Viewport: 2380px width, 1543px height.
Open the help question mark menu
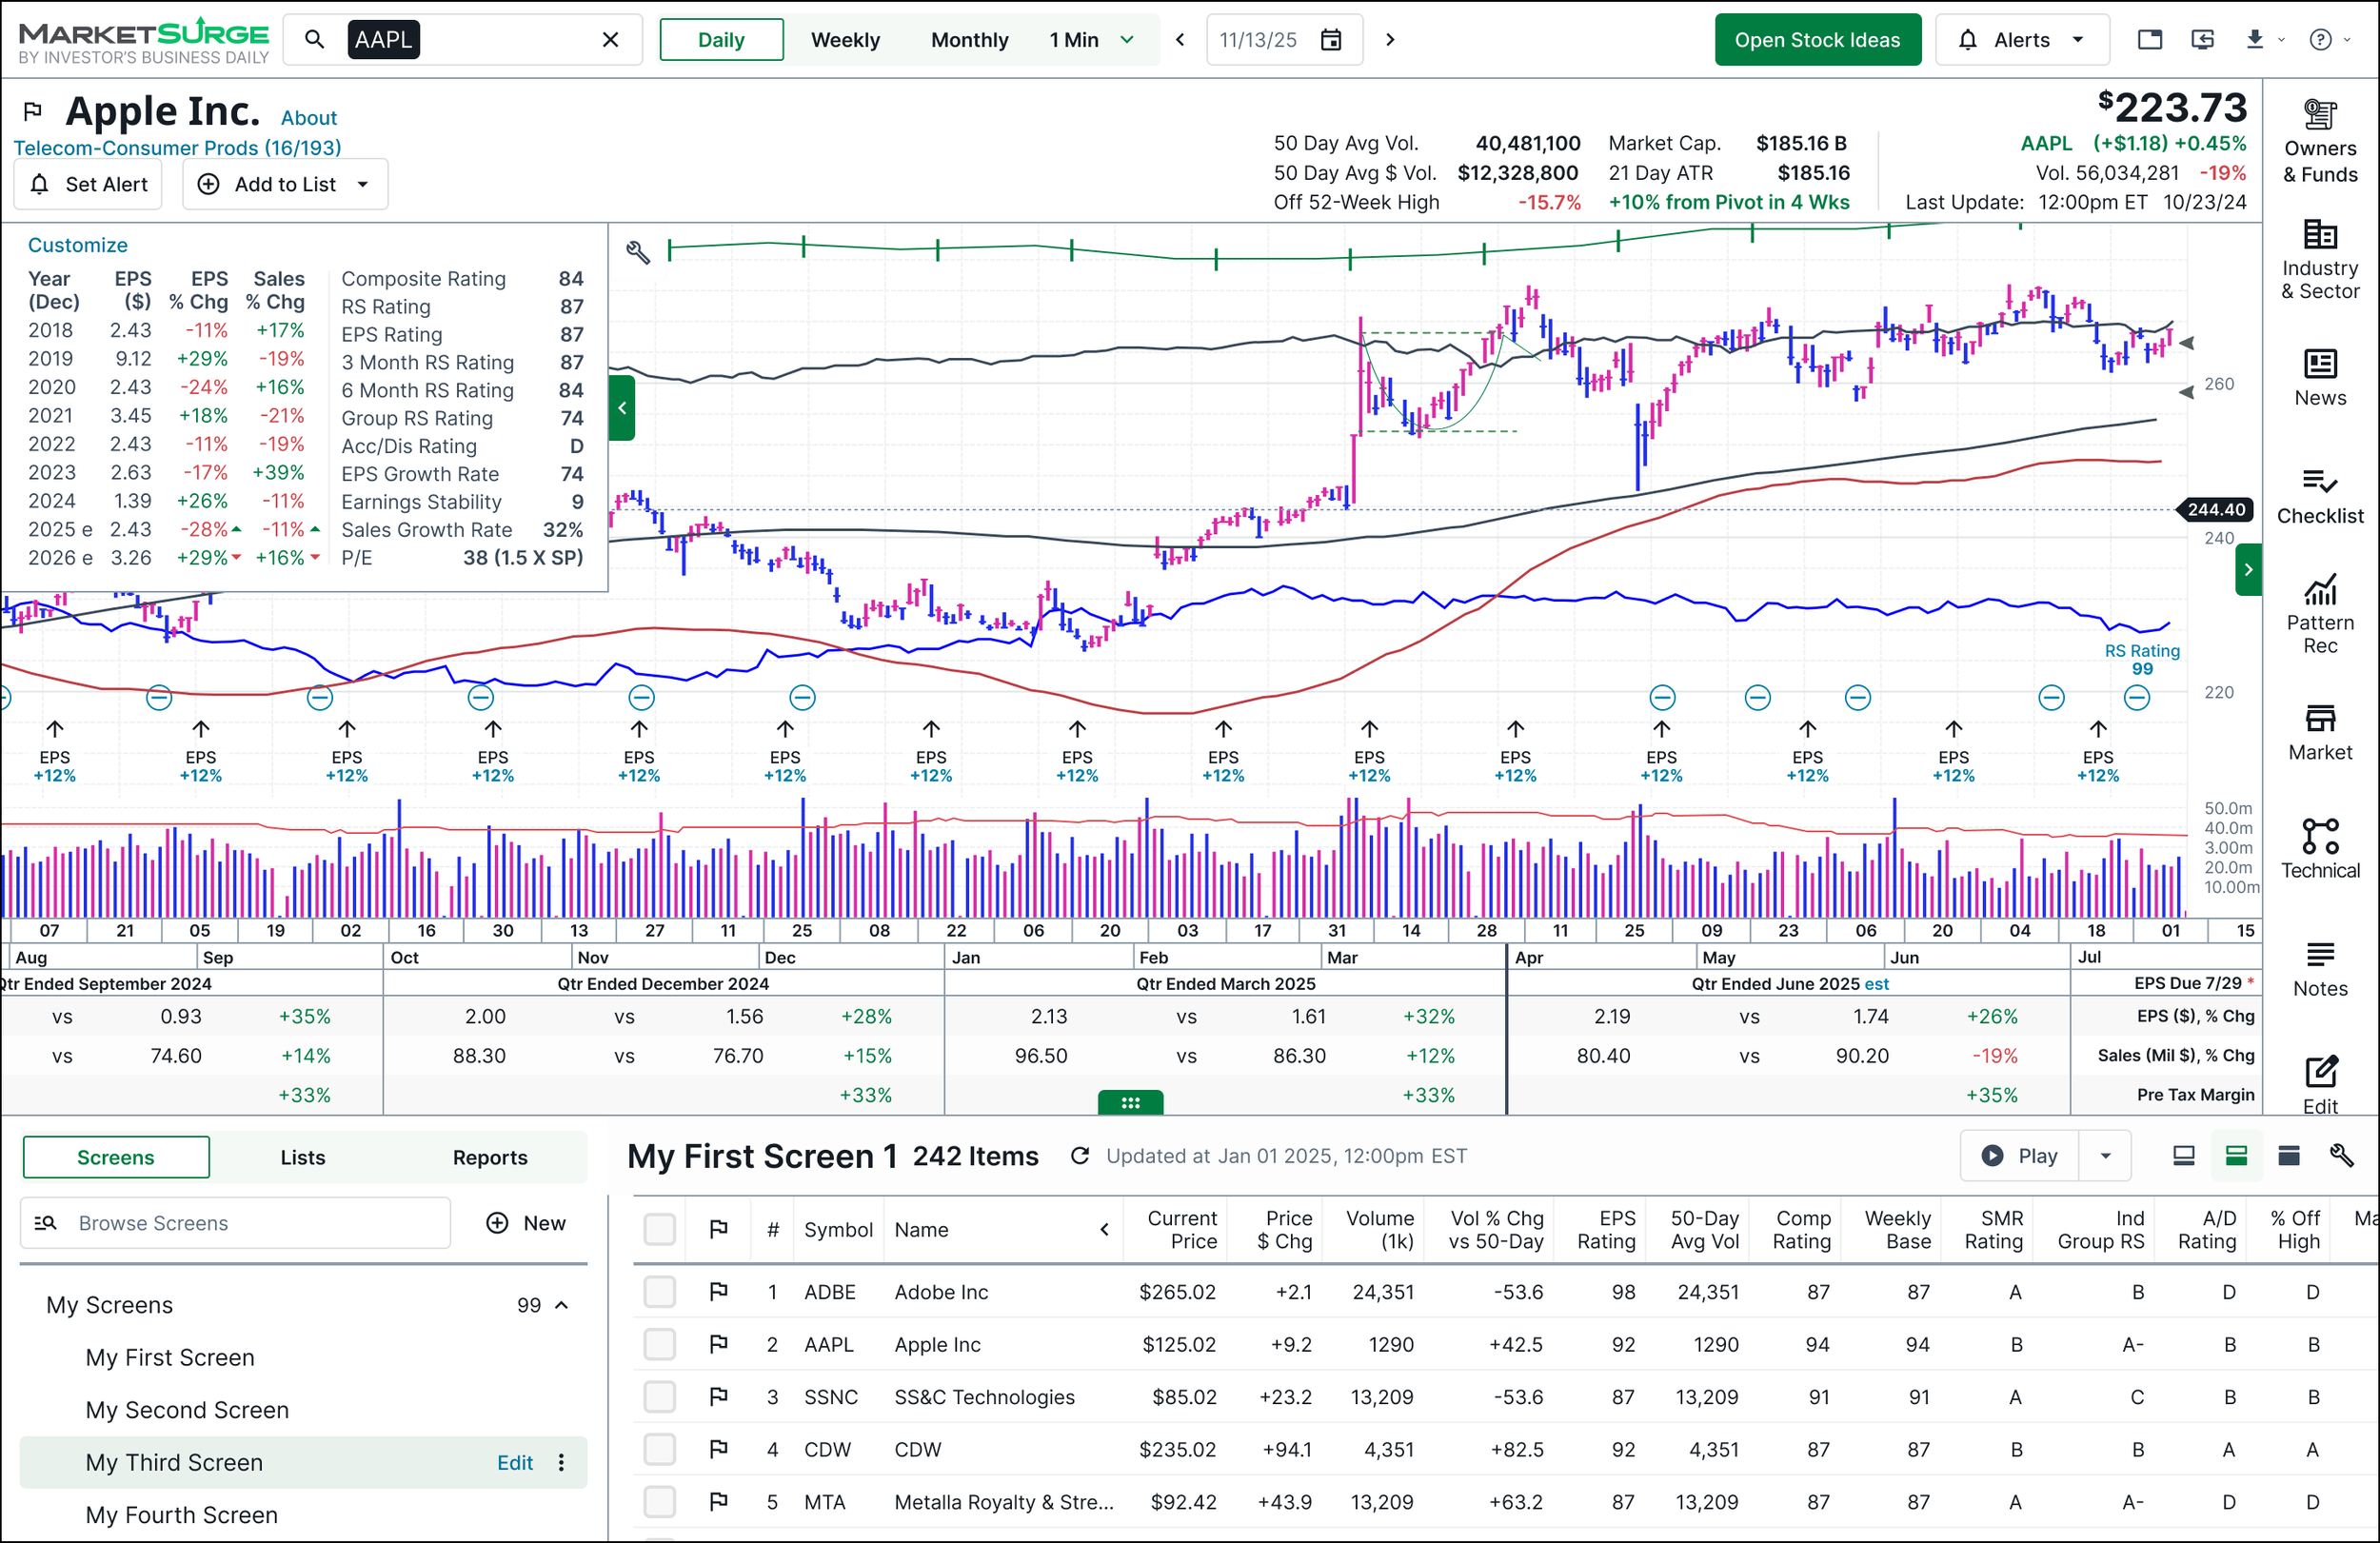click(2320, 39)
